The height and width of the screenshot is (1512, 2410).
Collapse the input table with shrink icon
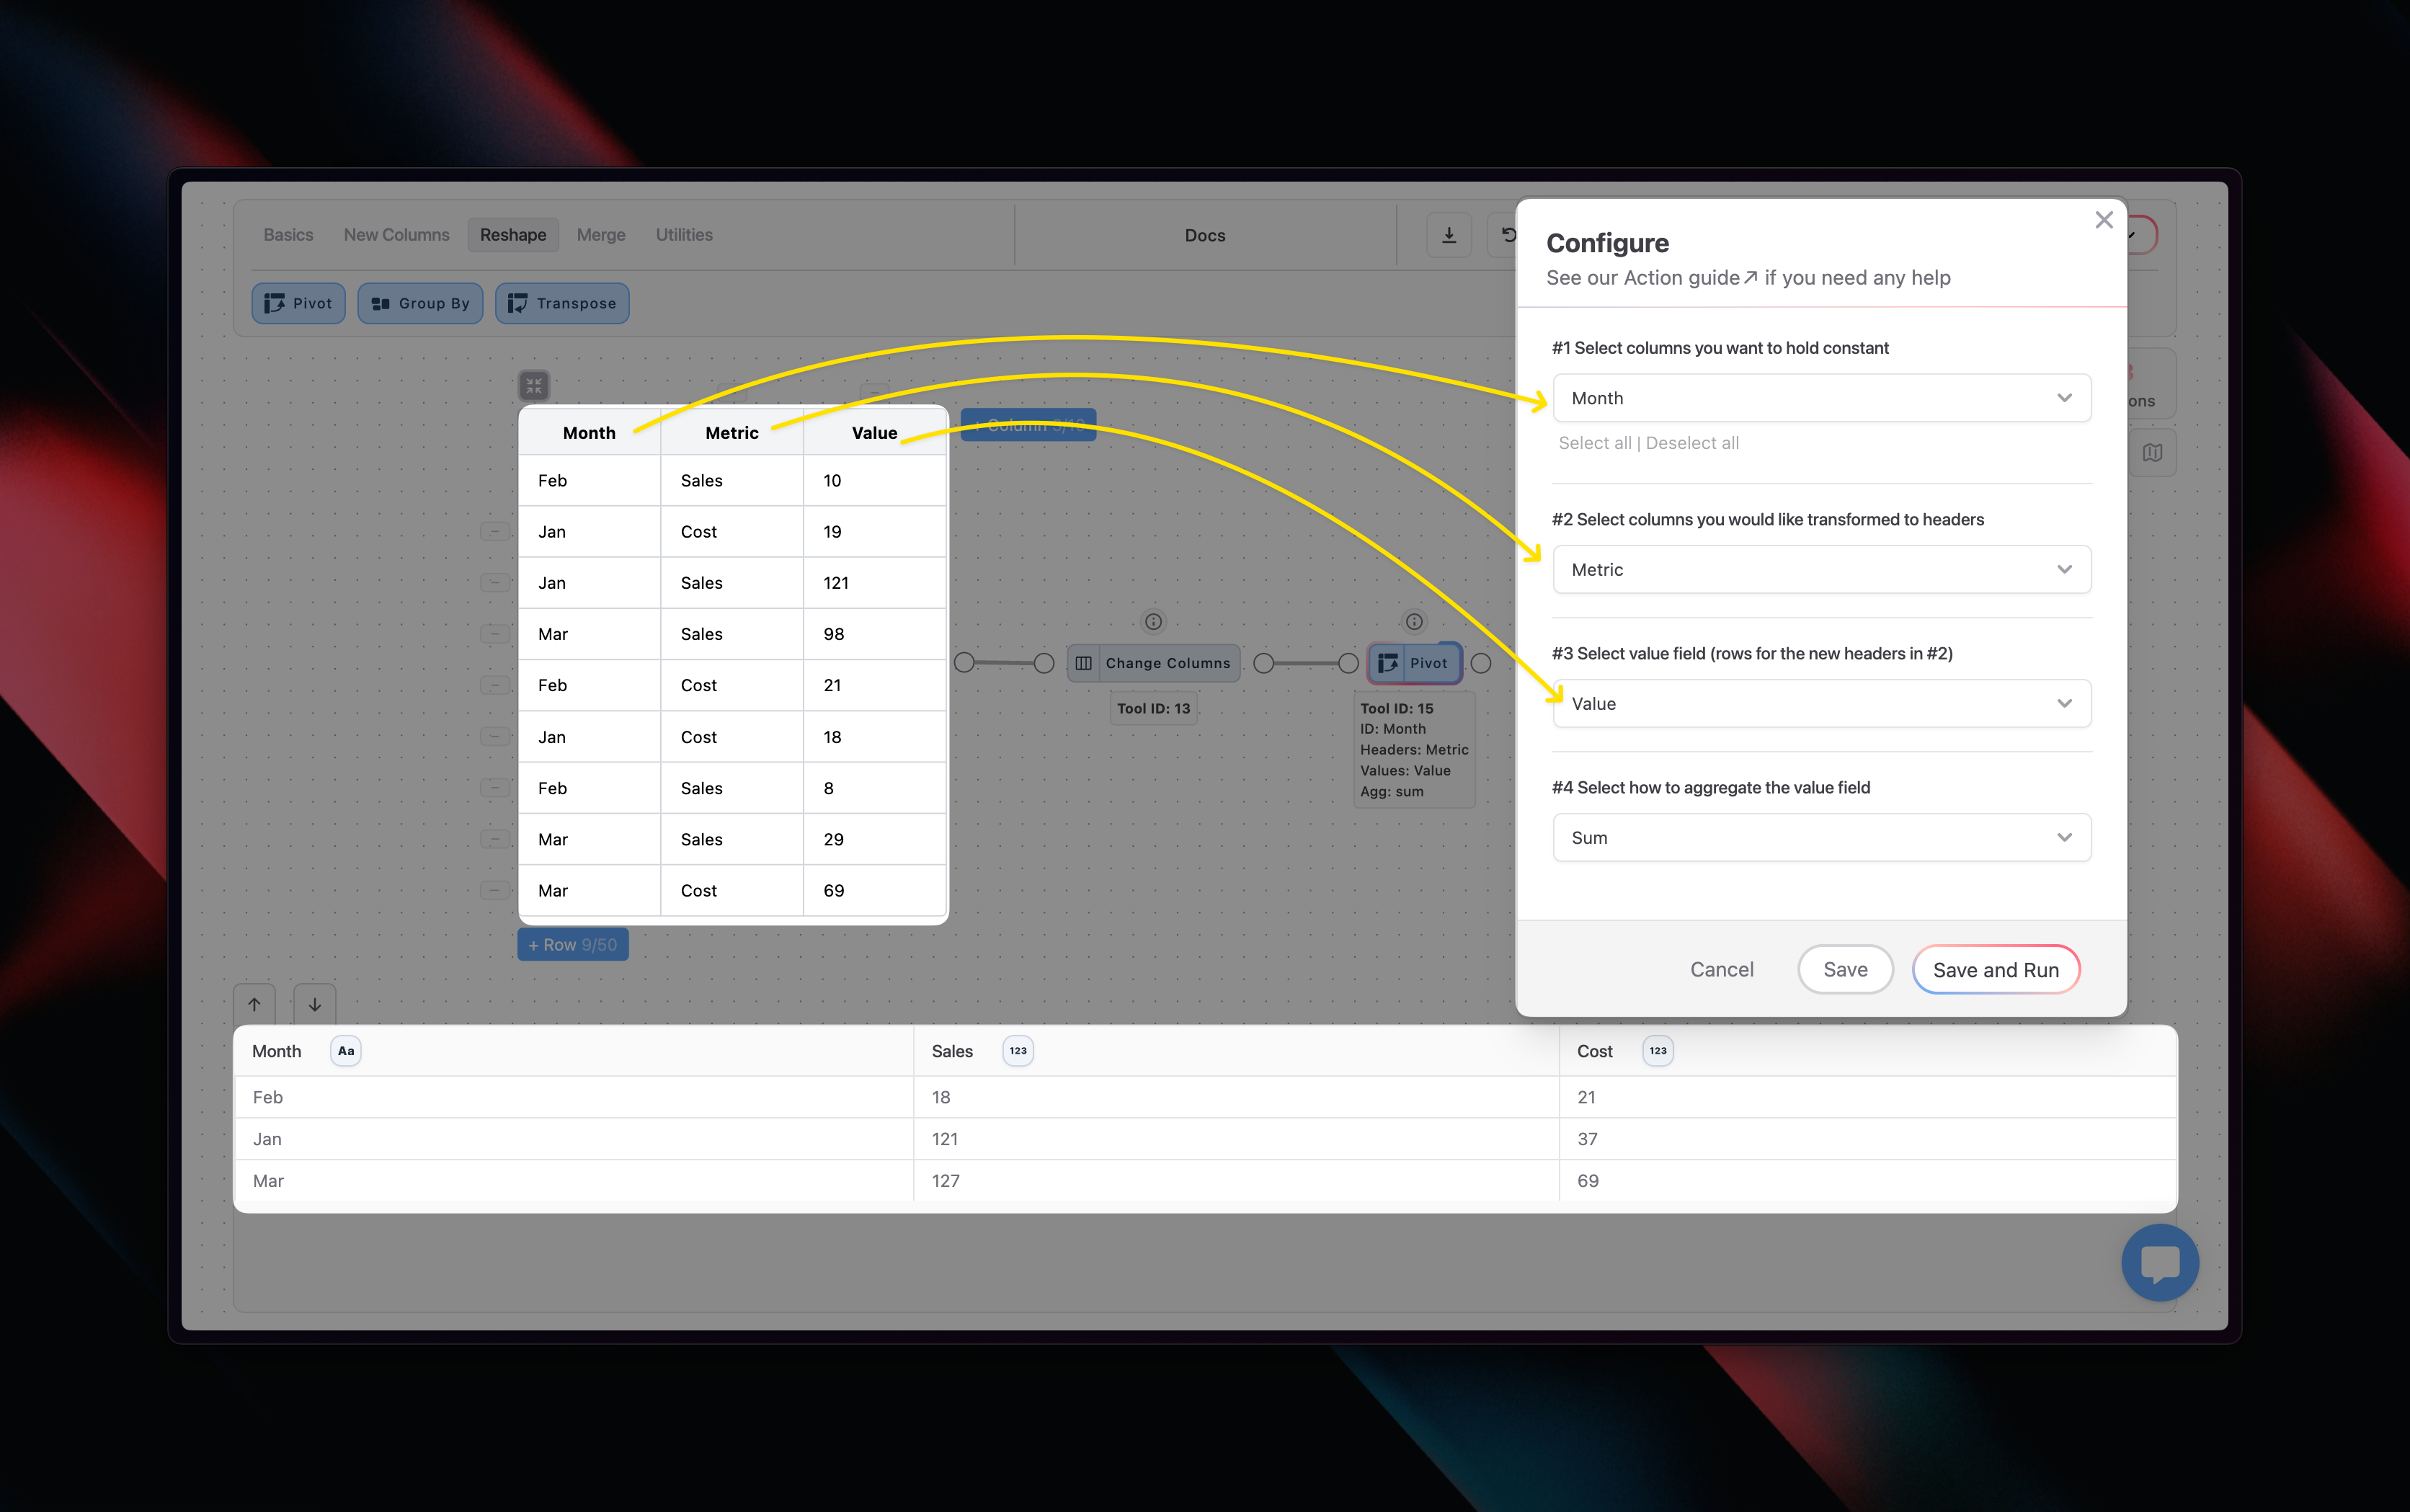click(534, 385)
